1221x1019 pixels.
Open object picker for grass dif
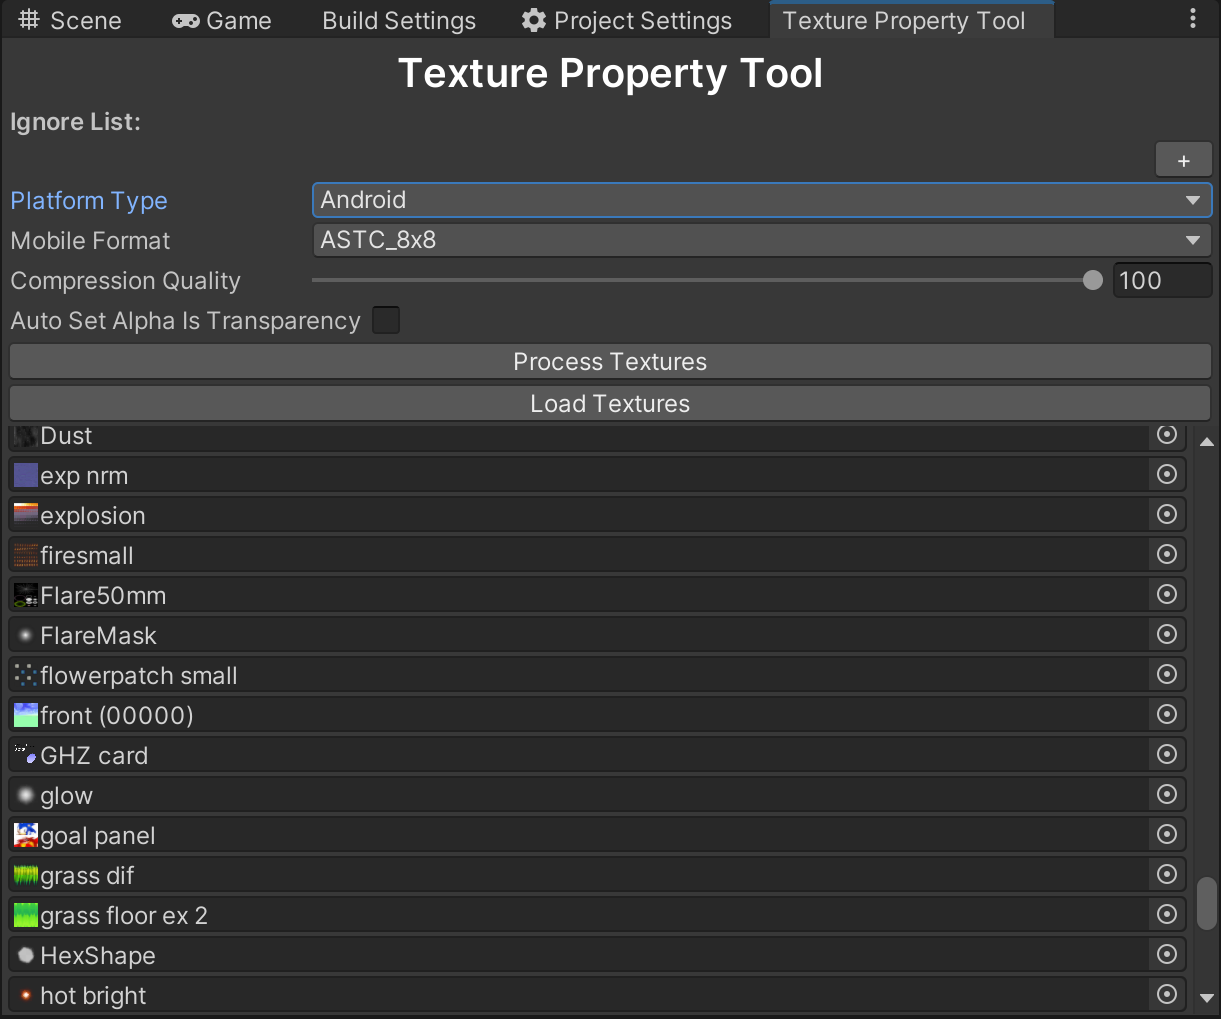pyautogui.click(x=1166, y=874)
